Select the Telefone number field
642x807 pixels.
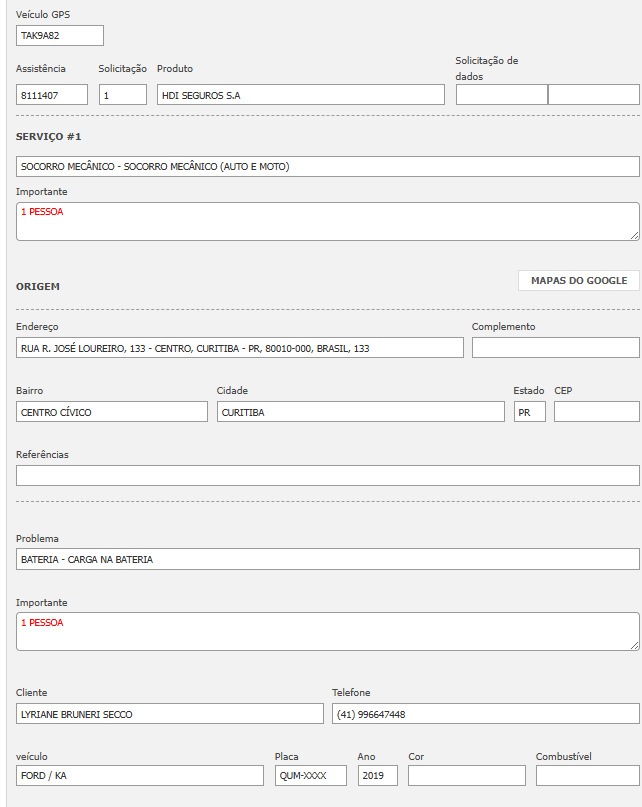pos(485,714)
